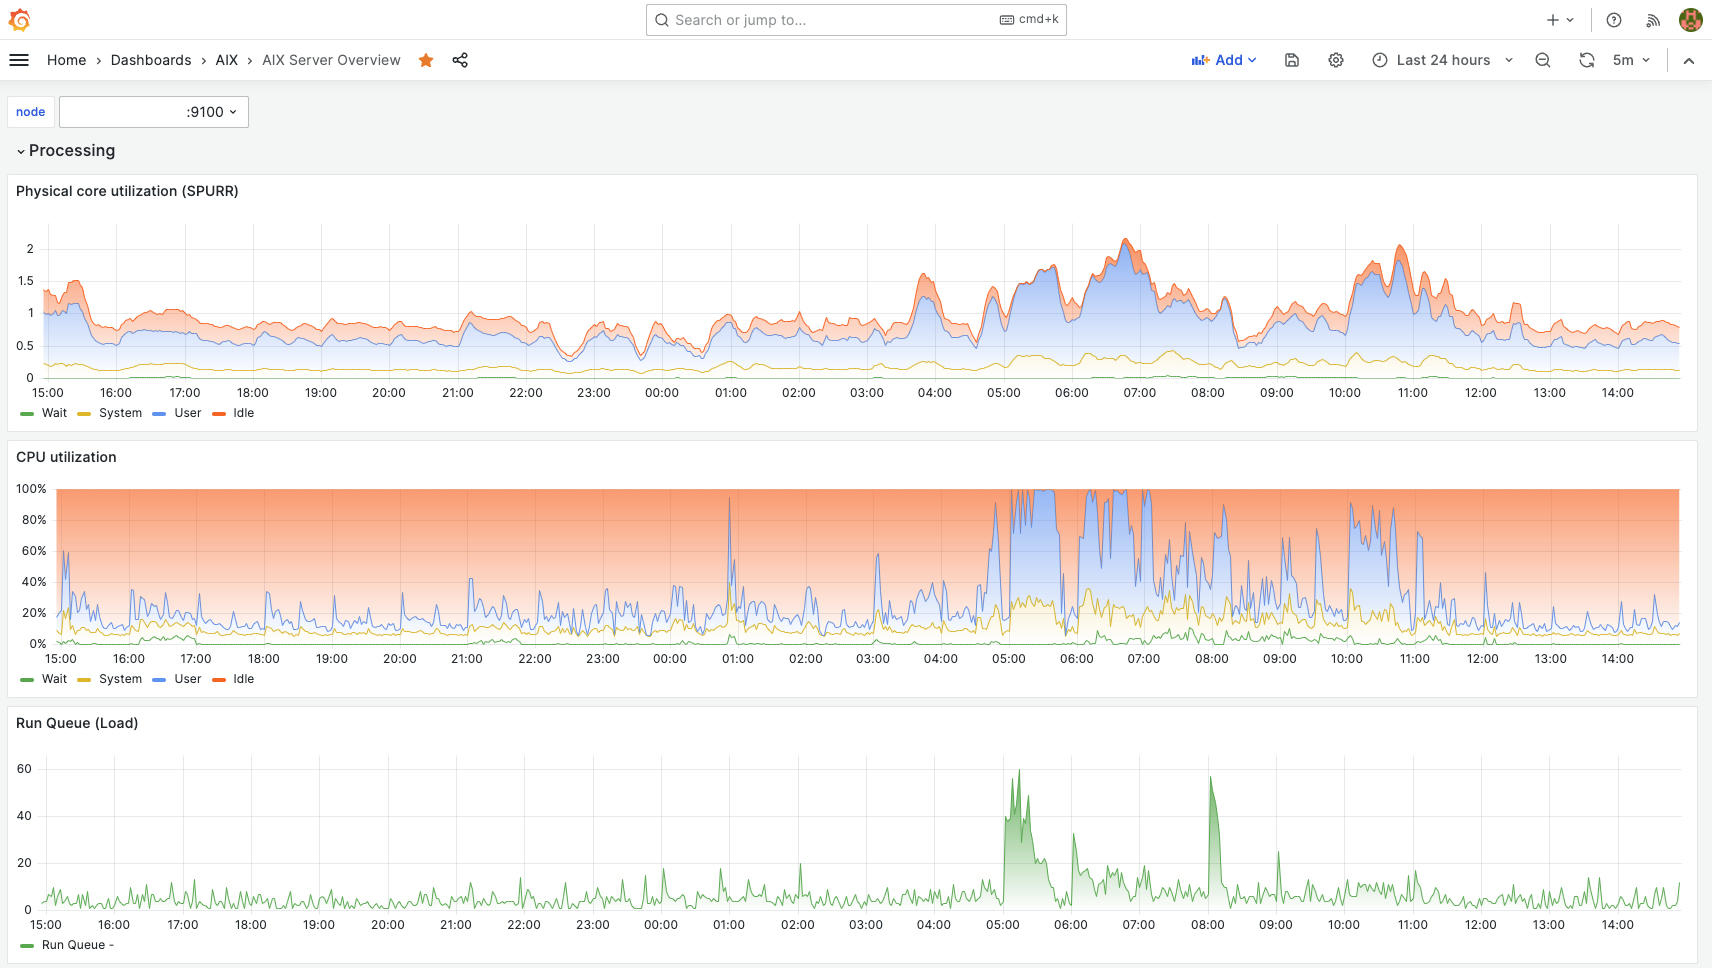Viewport: 1712px width, 968px height.
Task: Open the node variable value dropdown
Action: (152, 112)
